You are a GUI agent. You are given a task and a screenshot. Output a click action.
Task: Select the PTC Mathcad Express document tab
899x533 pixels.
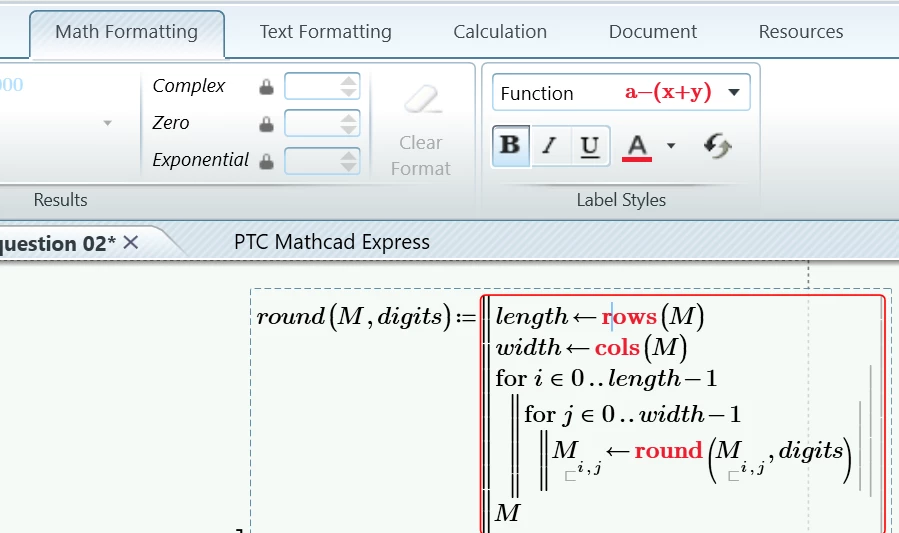(x=332, y=242)
